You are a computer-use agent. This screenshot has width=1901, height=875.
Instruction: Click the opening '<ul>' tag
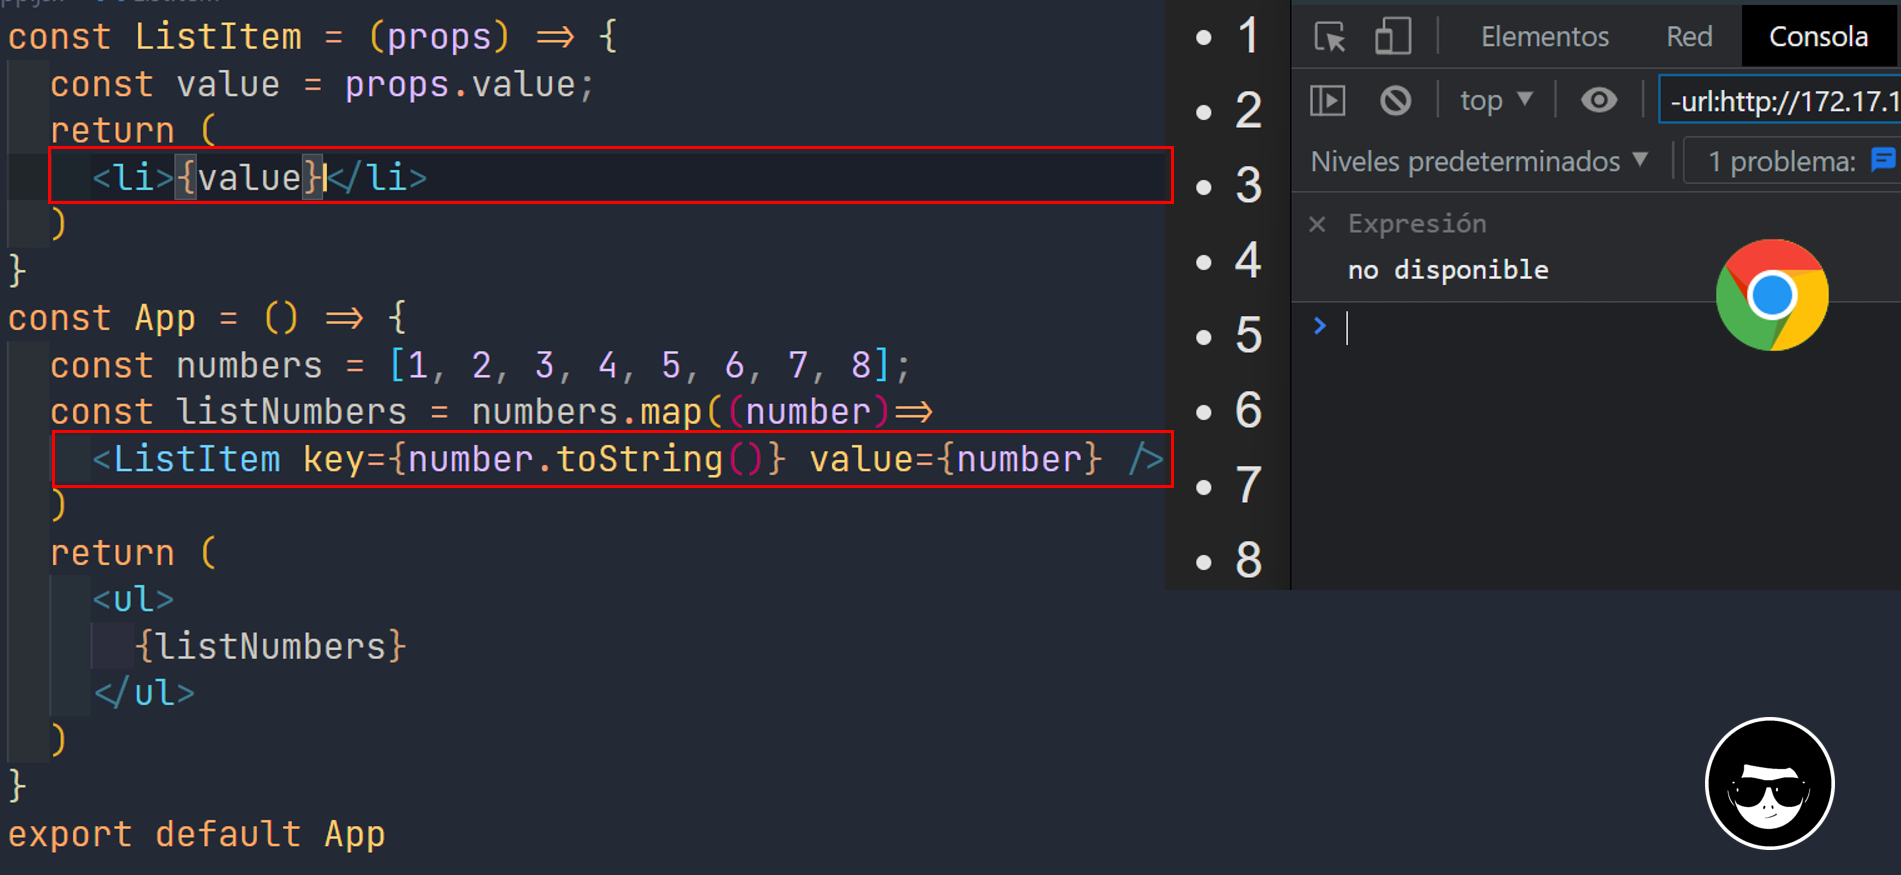(x=133, y=599)
